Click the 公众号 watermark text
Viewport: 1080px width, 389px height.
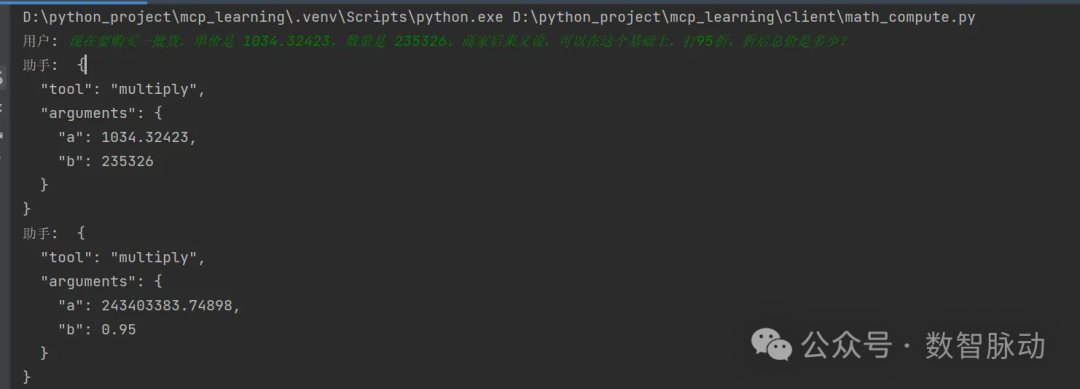tap(847, 345)
